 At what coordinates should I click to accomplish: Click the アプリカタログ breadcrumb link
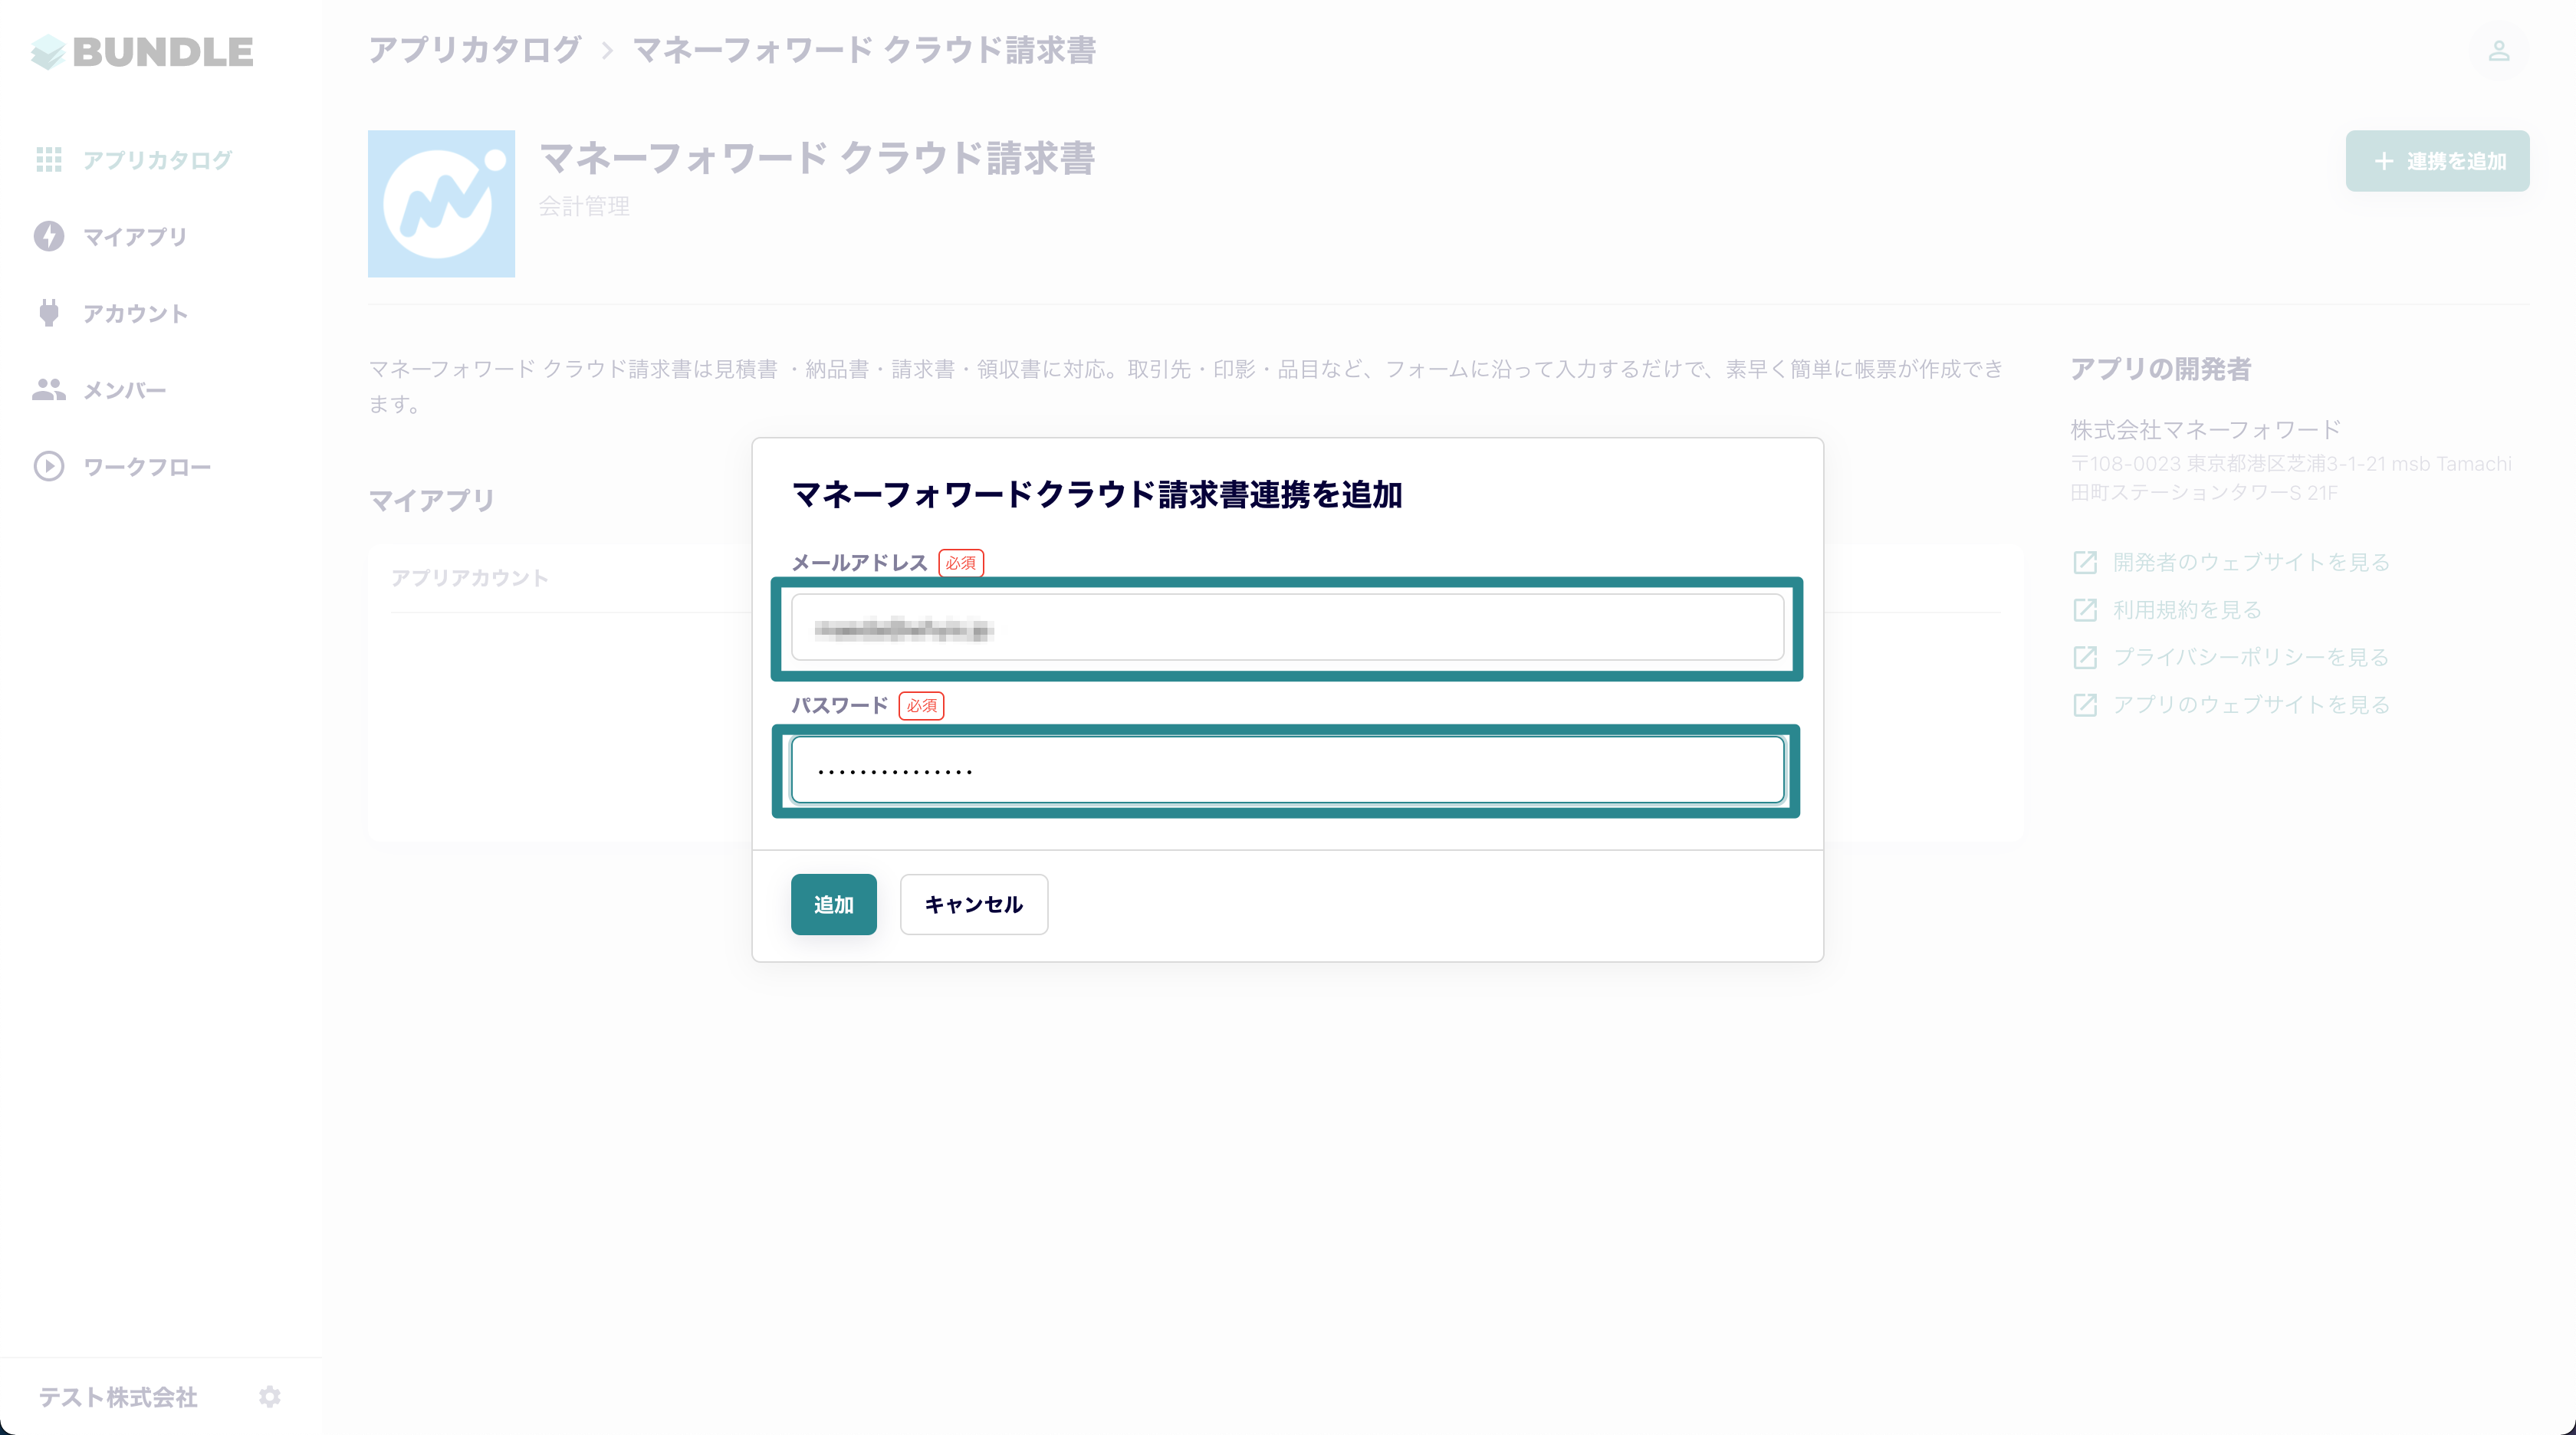click(x=475, y=50)
